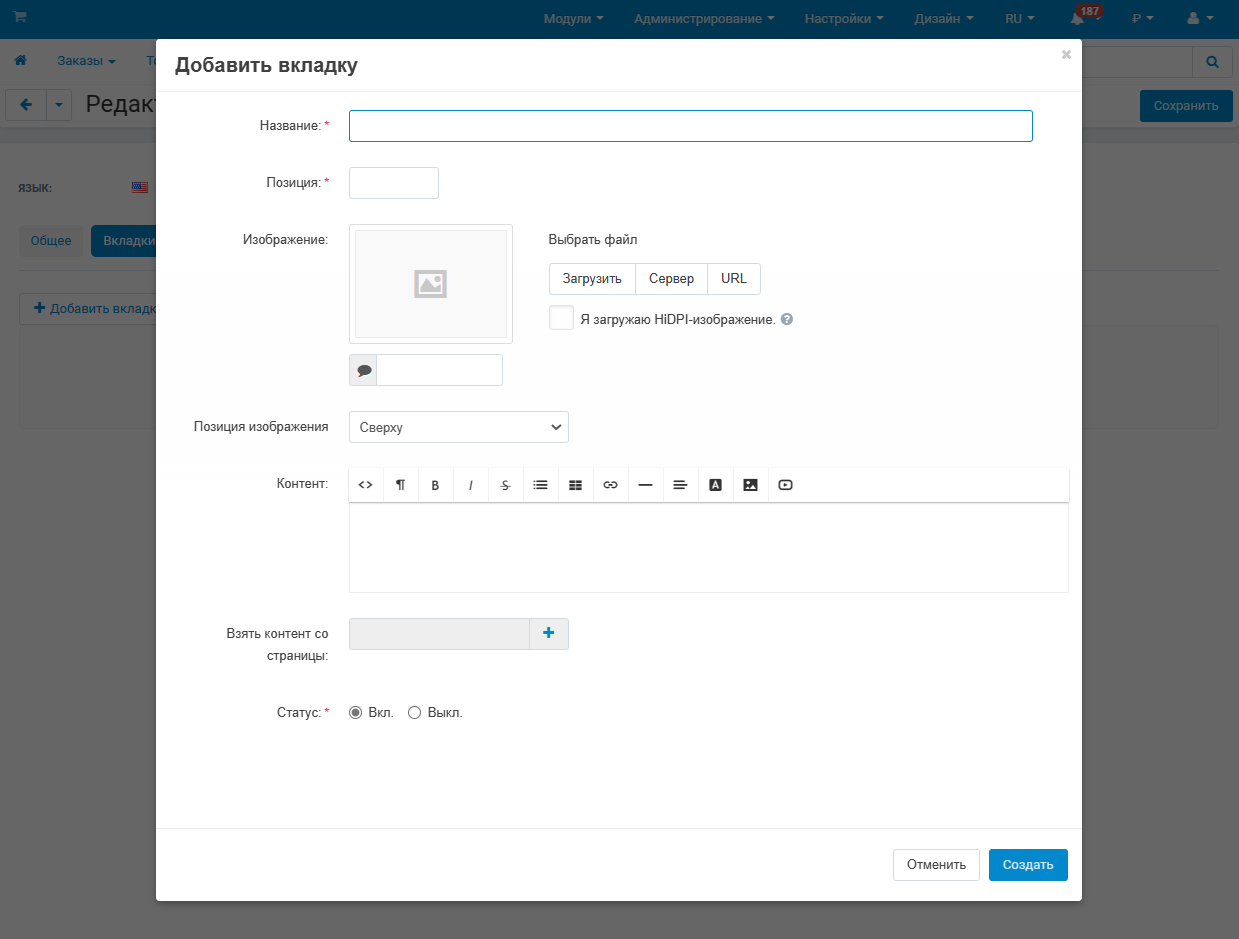Click the back arrow button behind dialog
The height and width of the screenshot is (939, 1239).
(26, 105)
